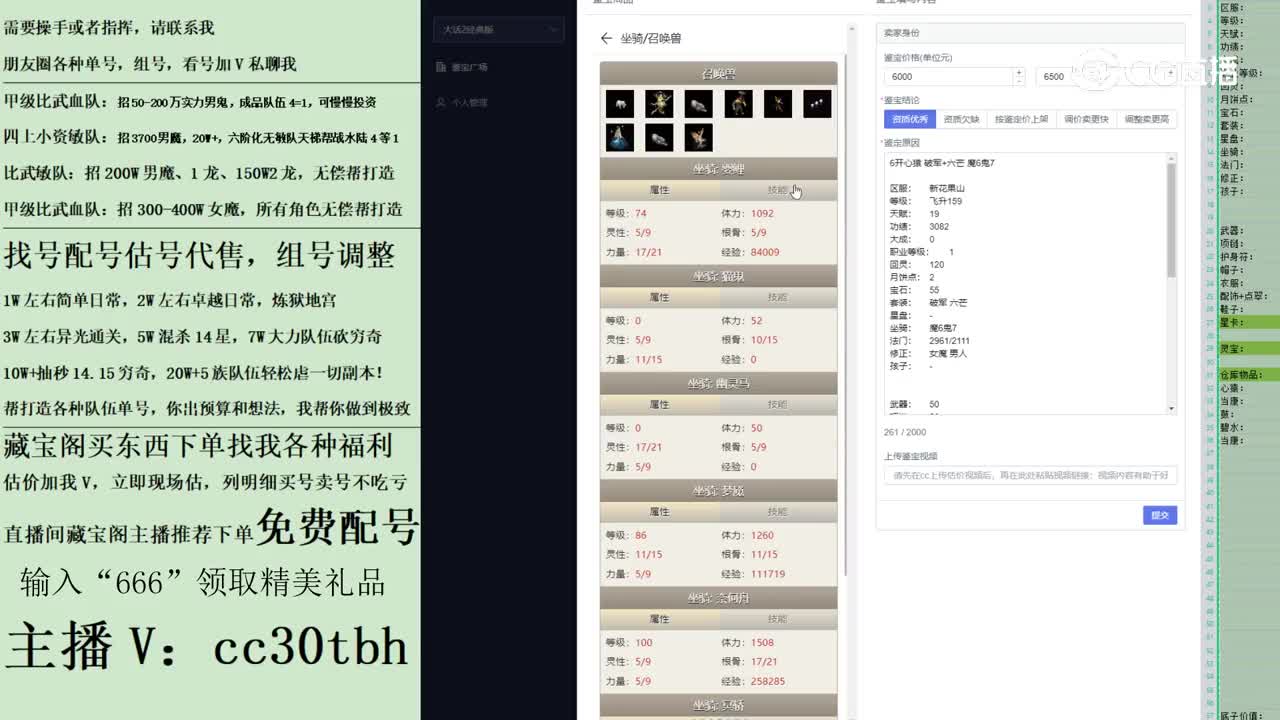Decrease the 6000 price with down stepper
The width and height of the screenshot is (1280, 720).
[1019, 81]
